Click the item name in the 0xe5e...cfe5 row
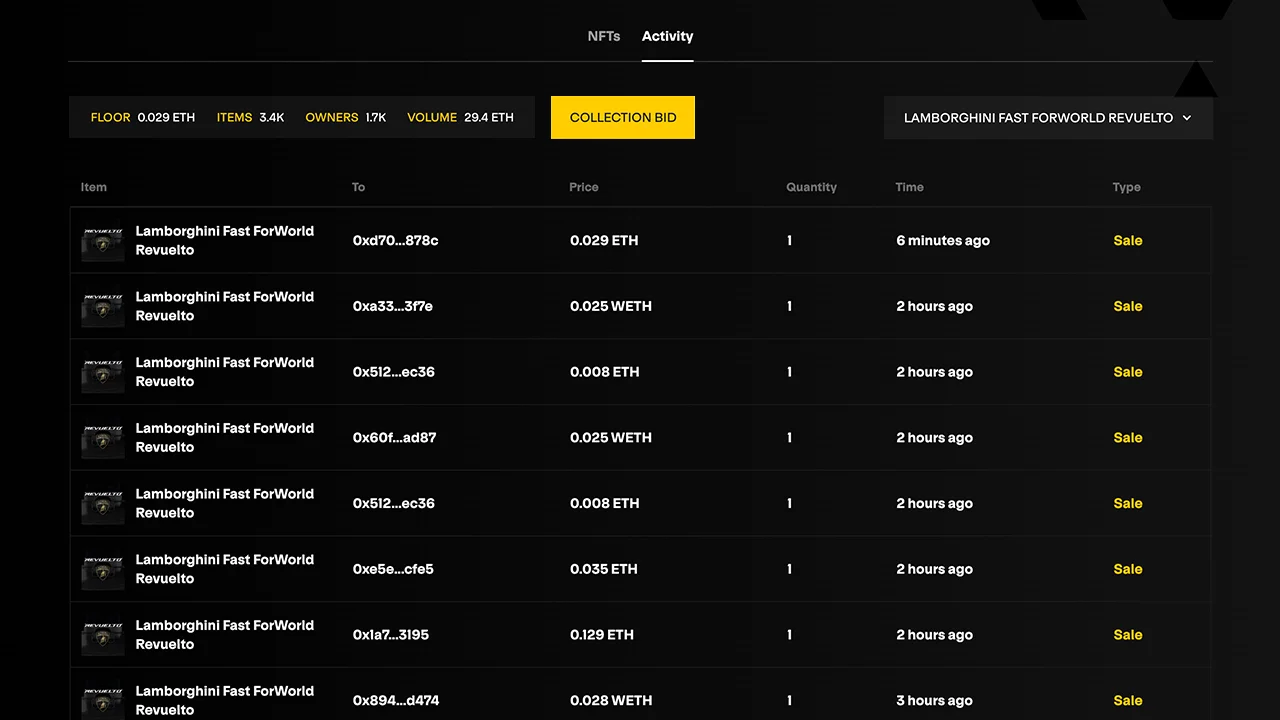 click(225, 569)
